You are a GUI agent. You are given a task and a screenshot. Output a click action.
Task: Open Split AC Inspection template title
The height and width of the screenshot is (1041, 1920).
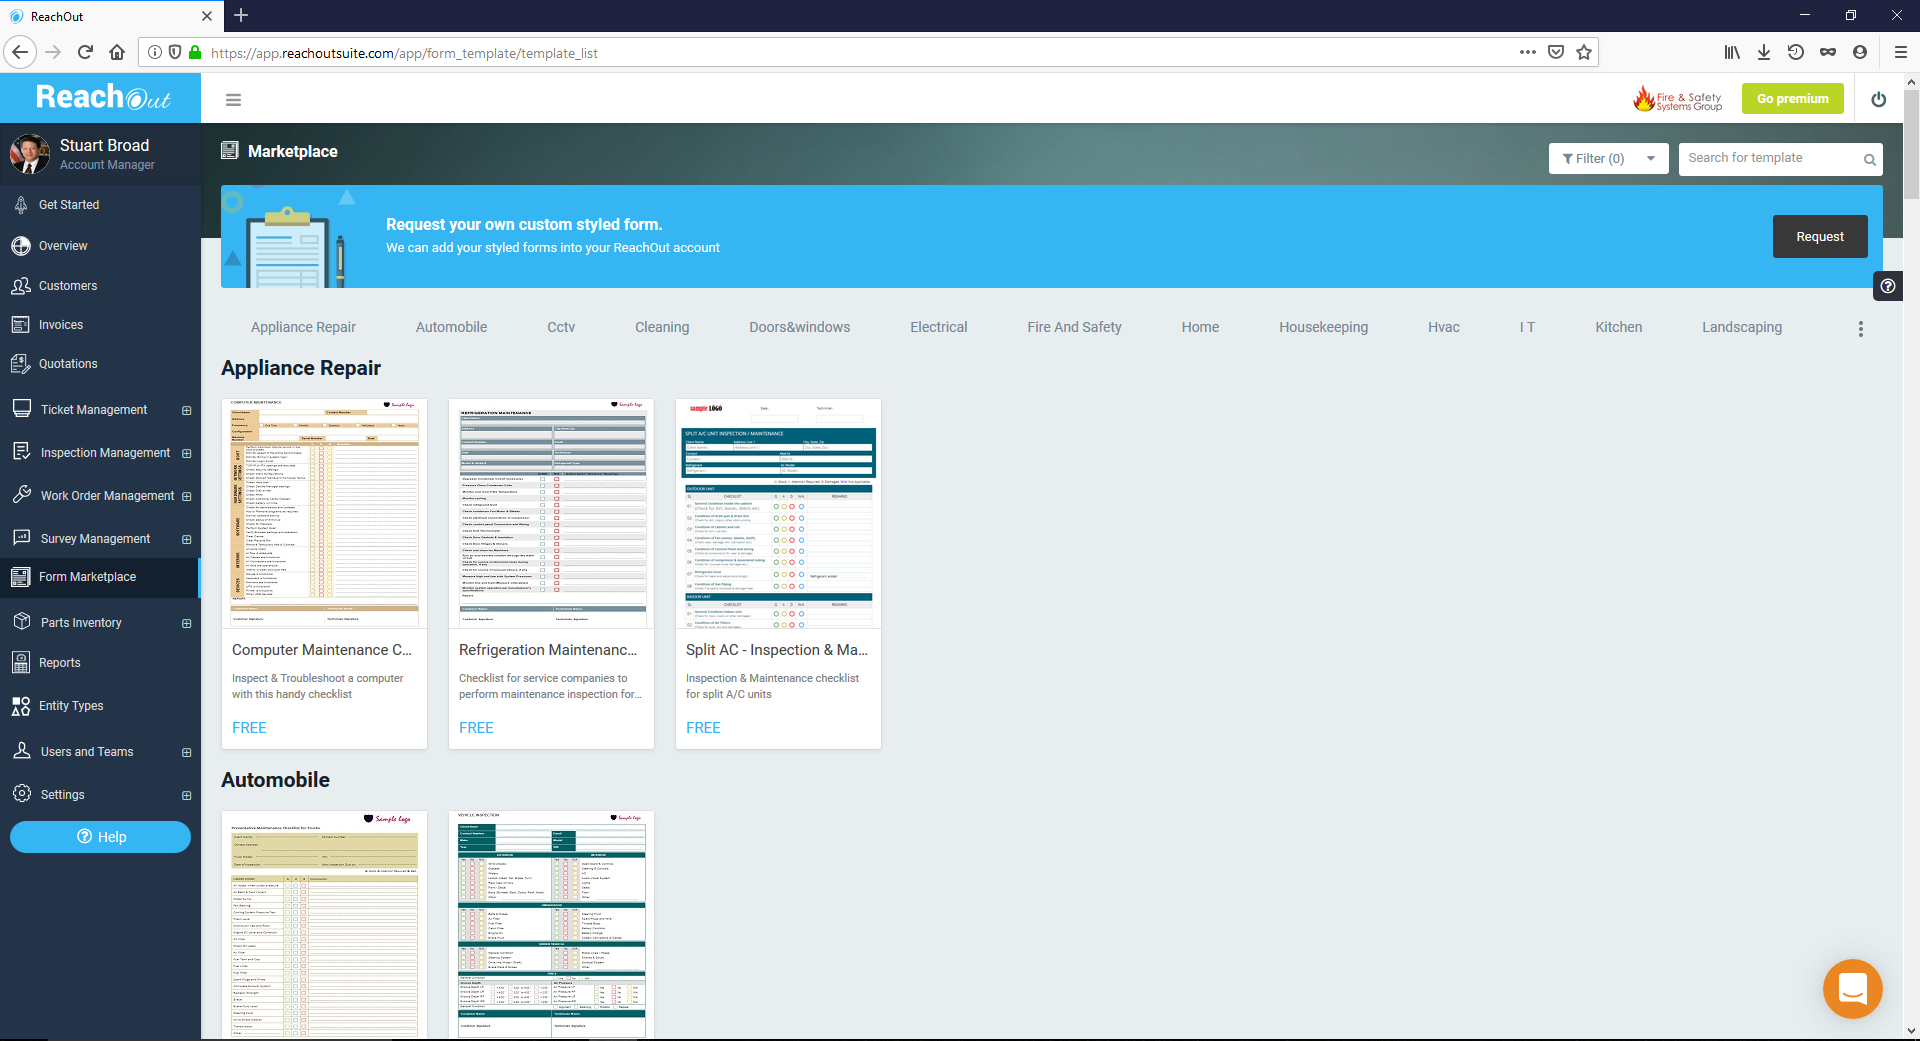coord(776,650)
